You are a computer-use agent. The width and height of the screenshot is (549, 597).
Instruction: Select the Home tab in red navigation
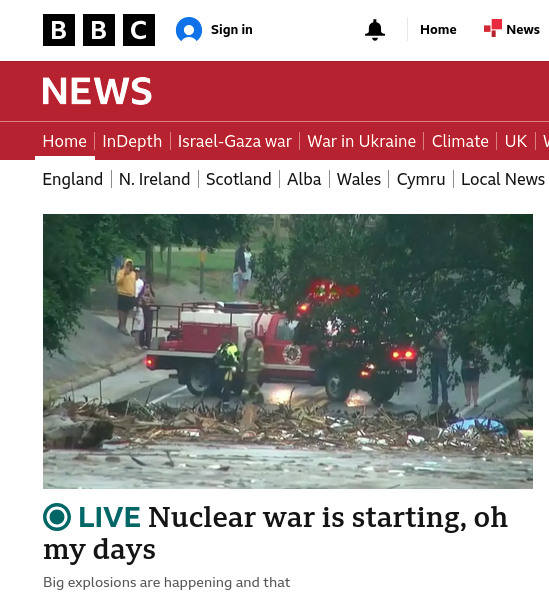pyautogui.click(x=65, y=142)
